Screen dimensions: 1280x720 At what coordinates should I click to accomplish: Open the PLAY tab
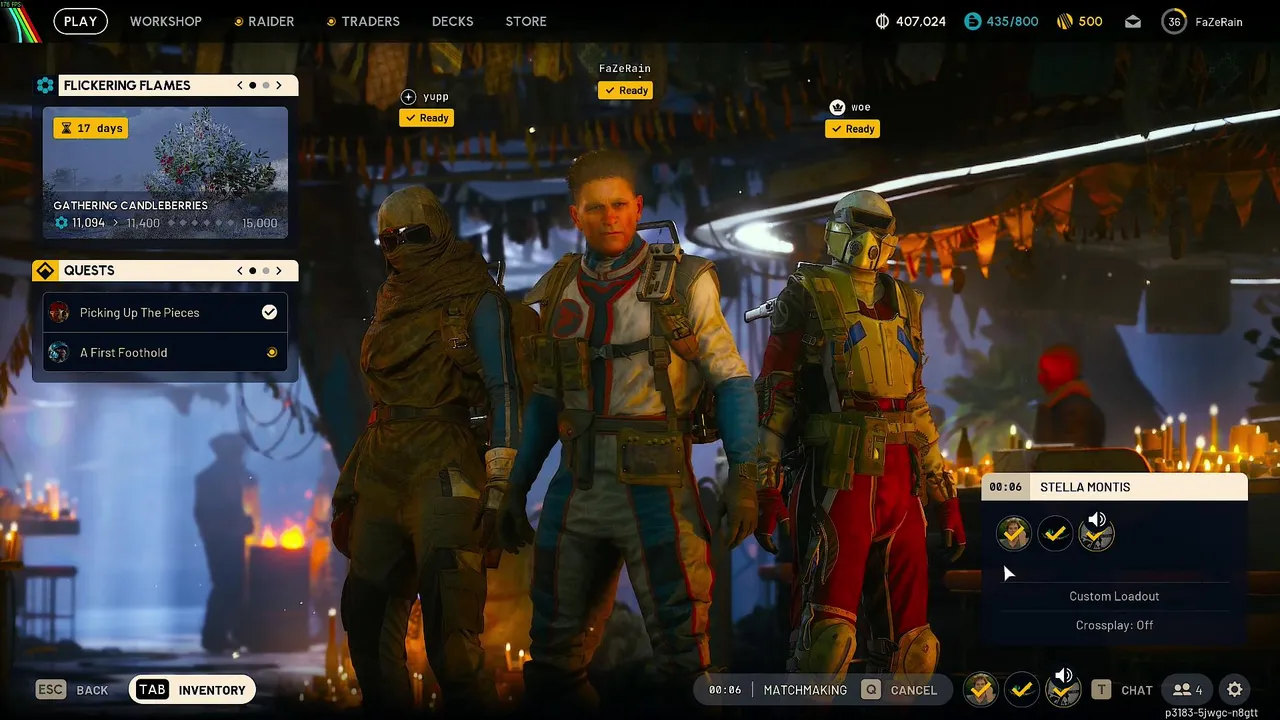point(80,21)
